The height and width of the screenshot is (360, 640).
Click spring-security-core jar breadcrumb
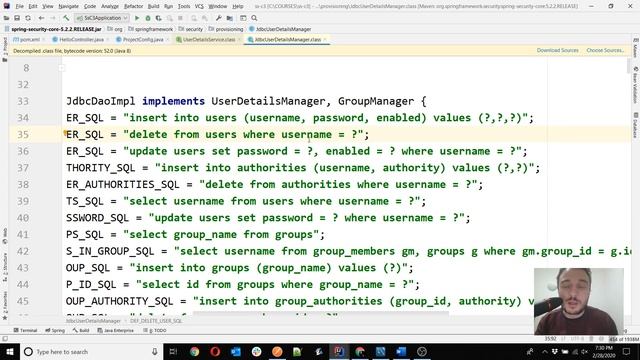point(56,29)
